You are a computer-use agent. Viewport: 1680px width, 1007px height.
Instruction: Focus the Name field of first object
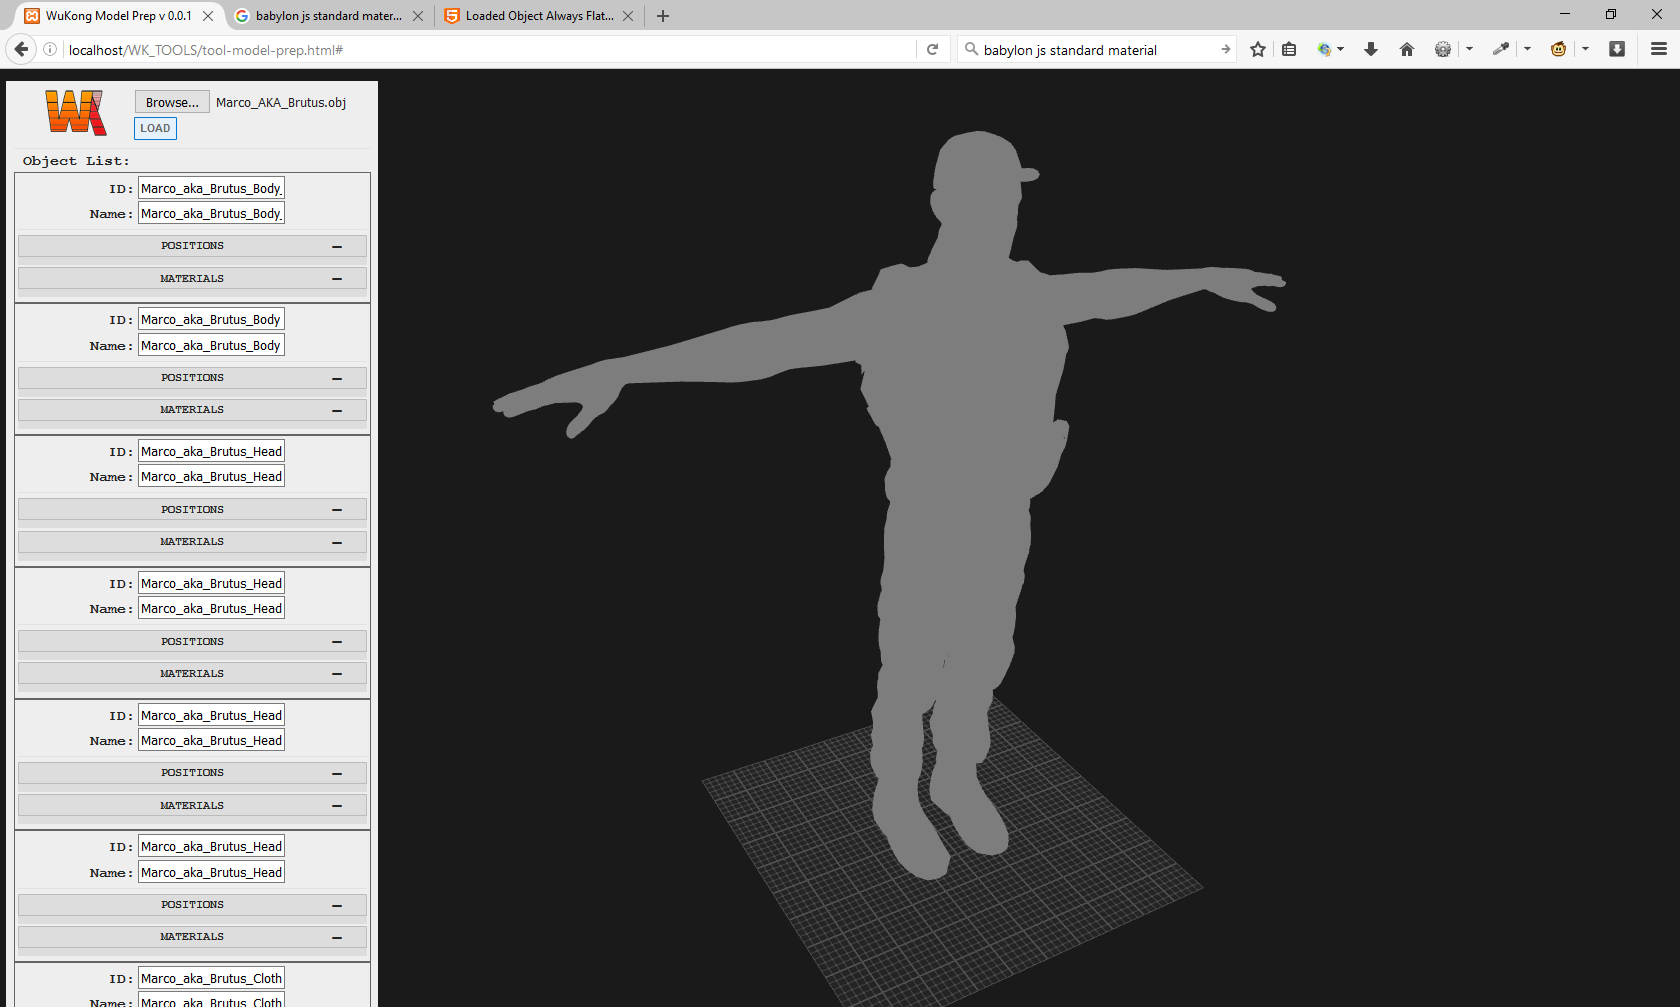211,213
